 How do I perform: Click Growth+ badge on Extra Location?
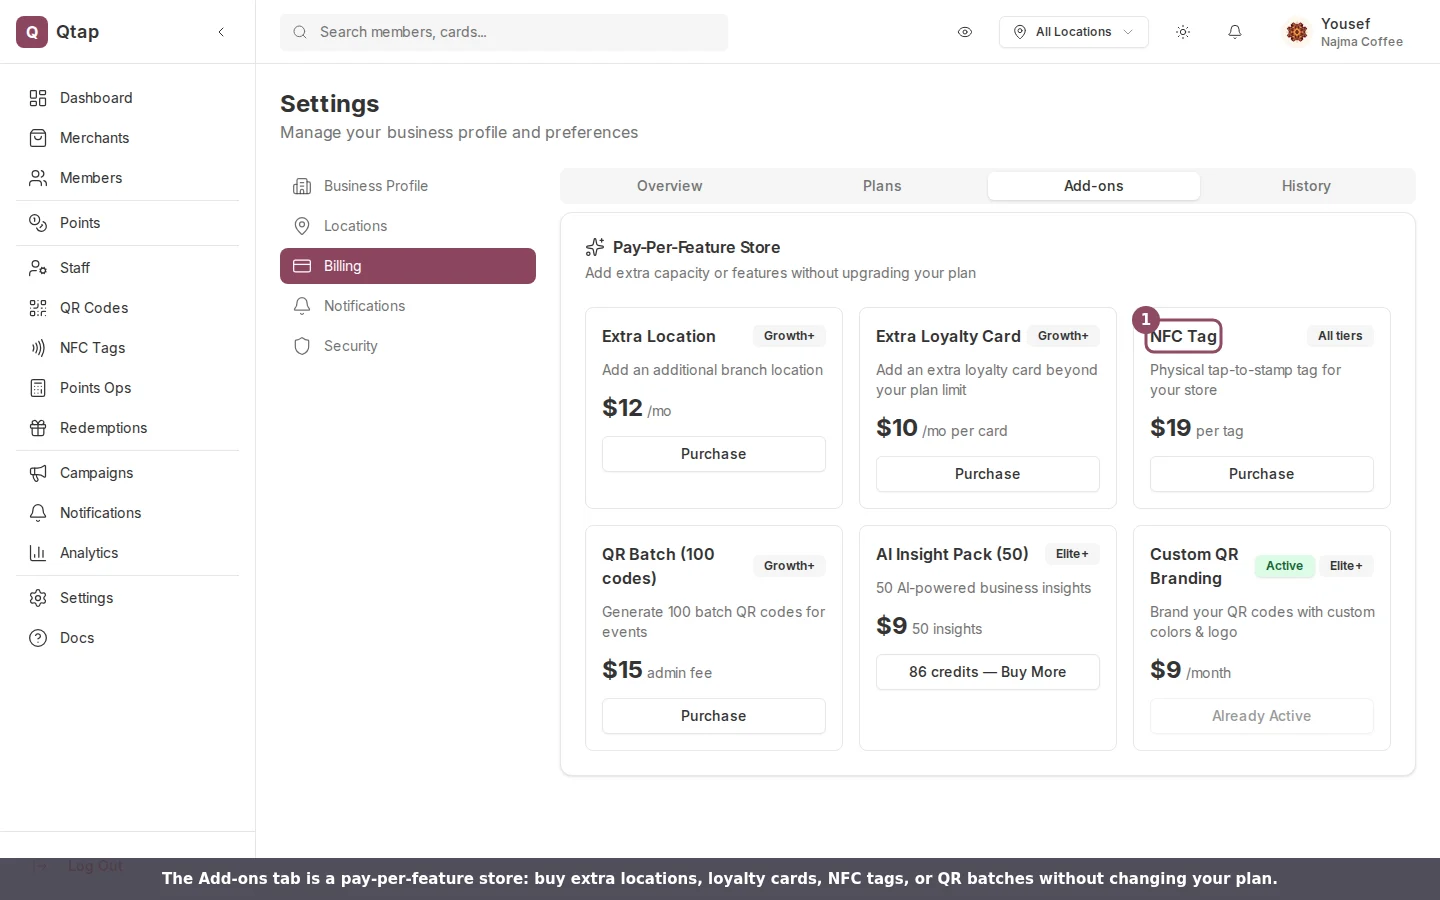[x=789, y=336]
